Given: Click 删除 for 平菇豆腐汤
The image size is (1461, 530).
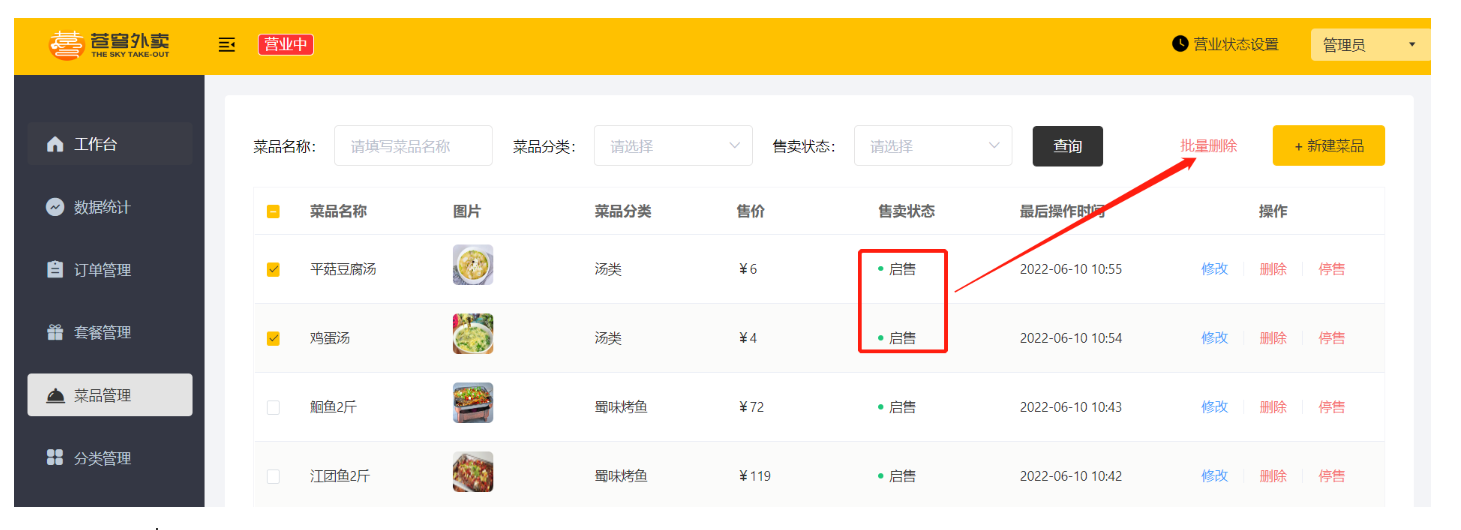Looking at the screenshot, I should tap(1273, 269).
